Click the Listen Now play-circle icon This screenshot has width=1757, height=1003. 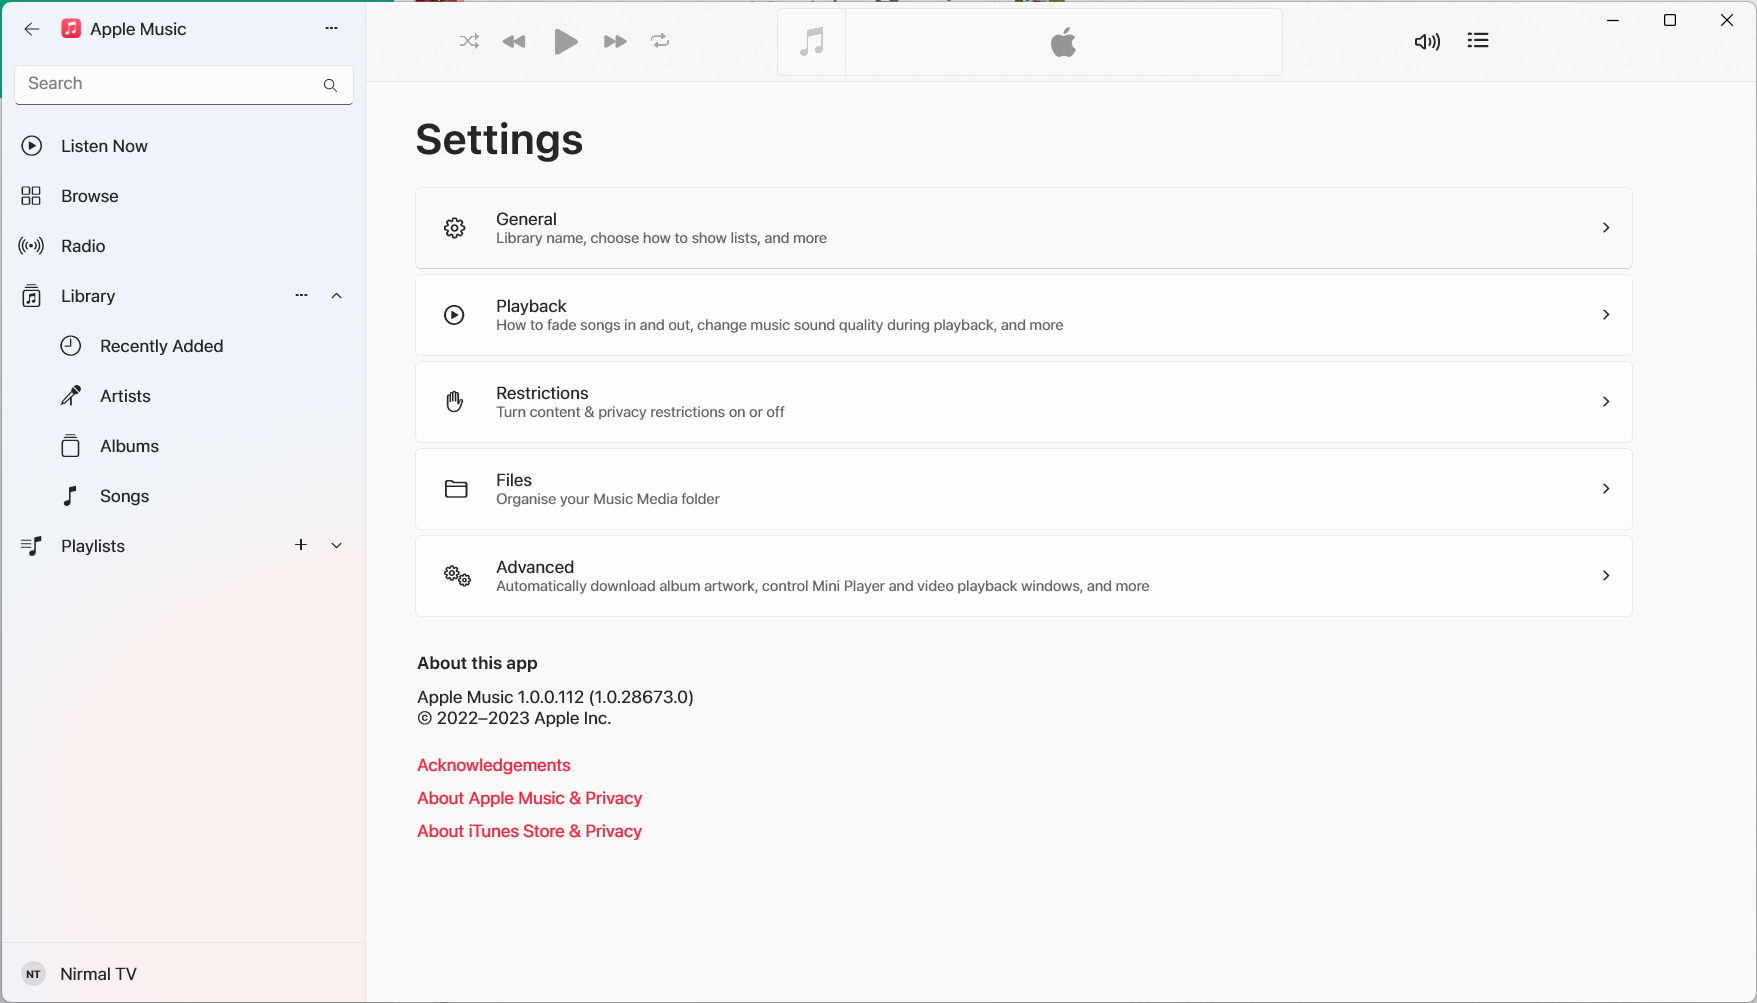tap(32, 146)
